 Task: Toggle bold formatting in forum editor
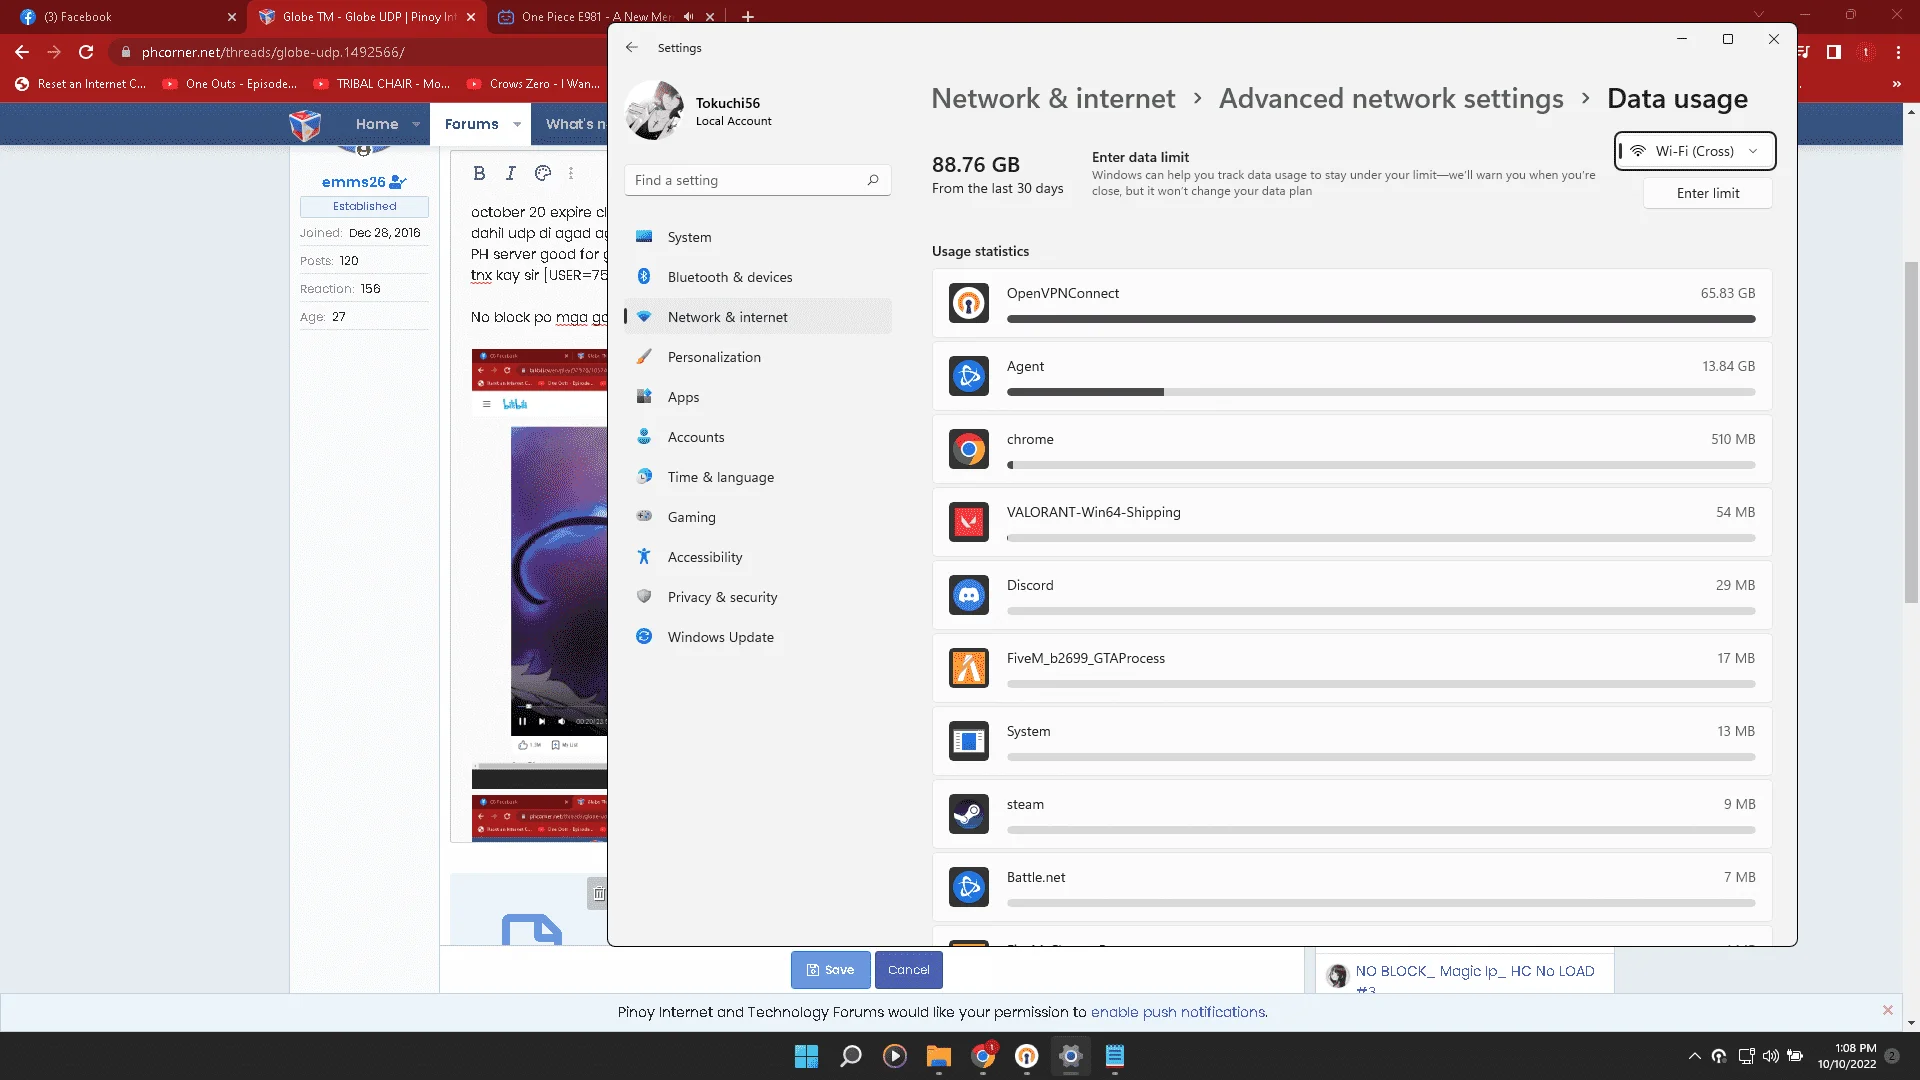click(x=479, y=173)
